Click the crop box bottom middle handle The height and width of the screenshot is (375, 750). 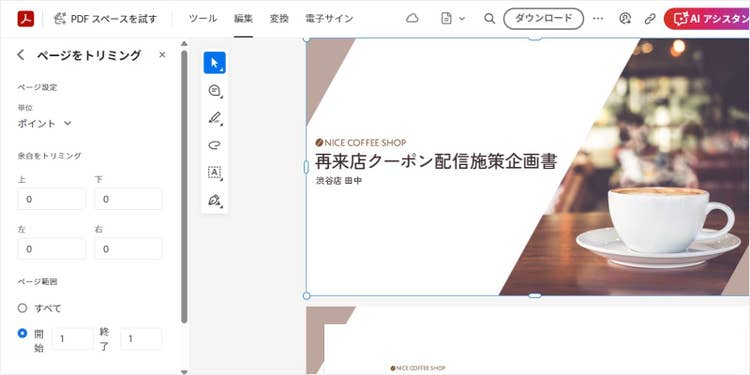[535, 296]
